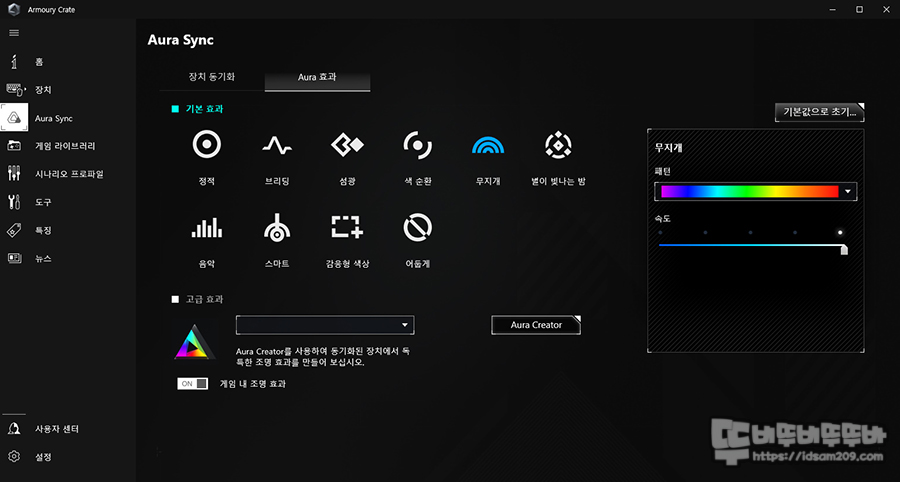Set speed to the middle dot marker
This screenshot has width=900, height=482.
750,232
